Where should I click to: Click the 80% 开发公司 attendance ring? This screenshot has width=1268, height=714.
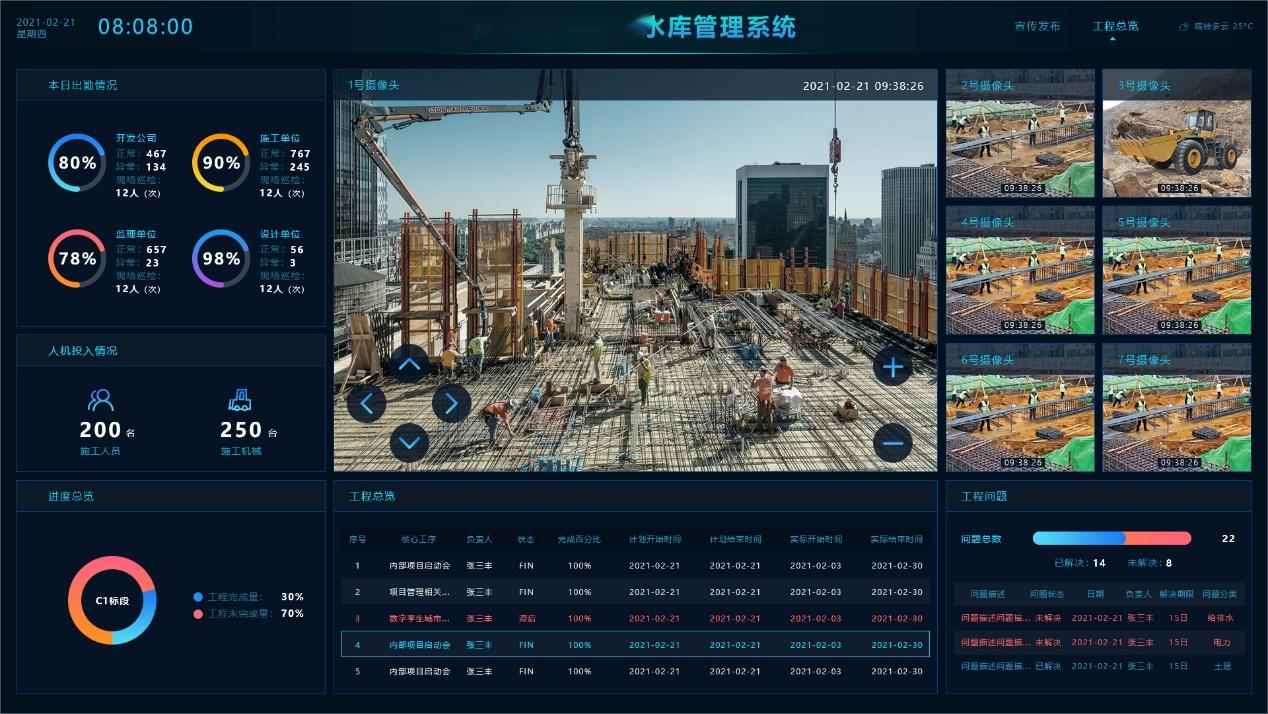[77, 163]
